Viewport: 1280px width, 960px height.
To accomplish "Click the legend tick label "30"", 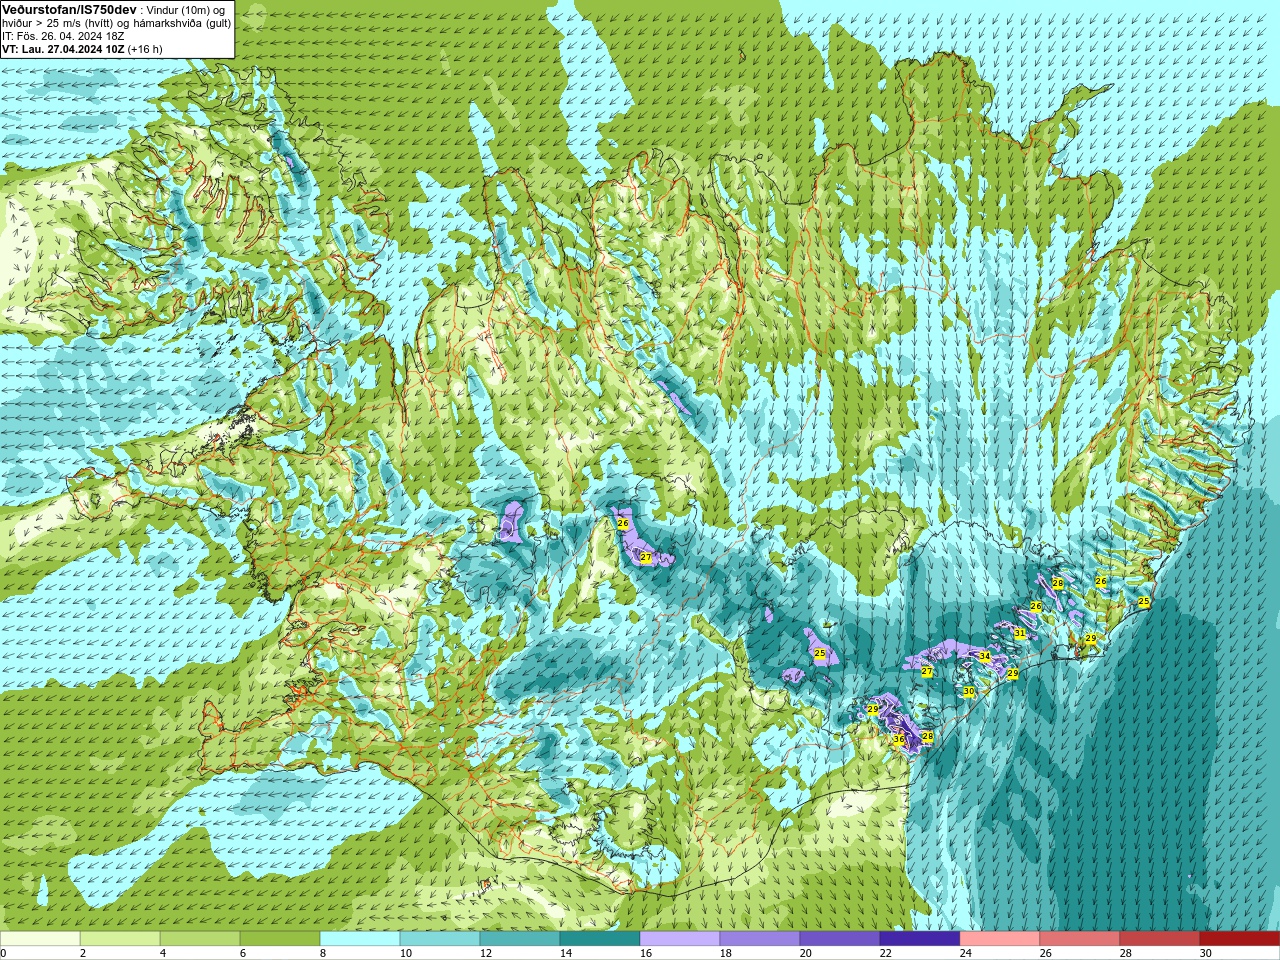I will (x=1206, y=953).
